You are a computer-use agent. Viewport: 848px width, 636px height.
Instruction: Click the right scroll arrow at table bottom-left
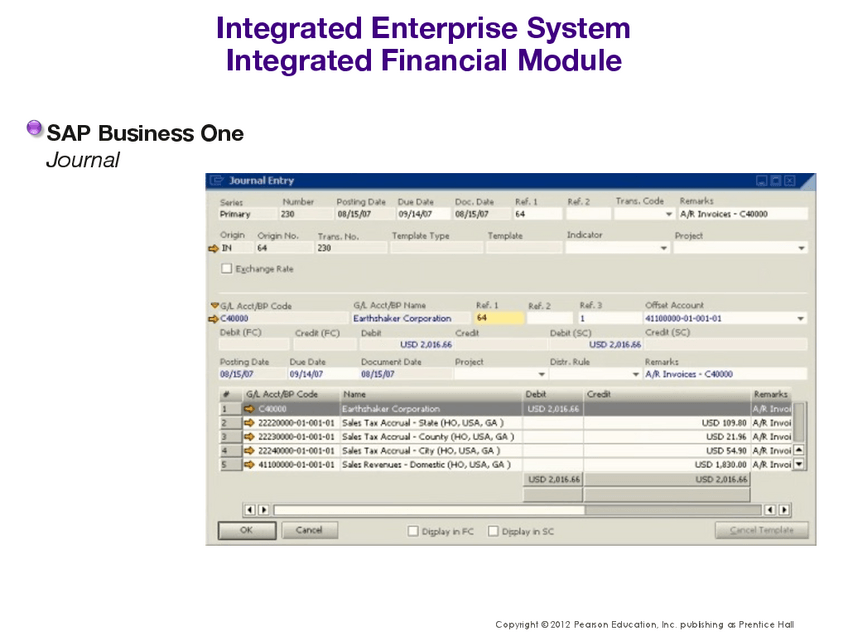point(263,509)
